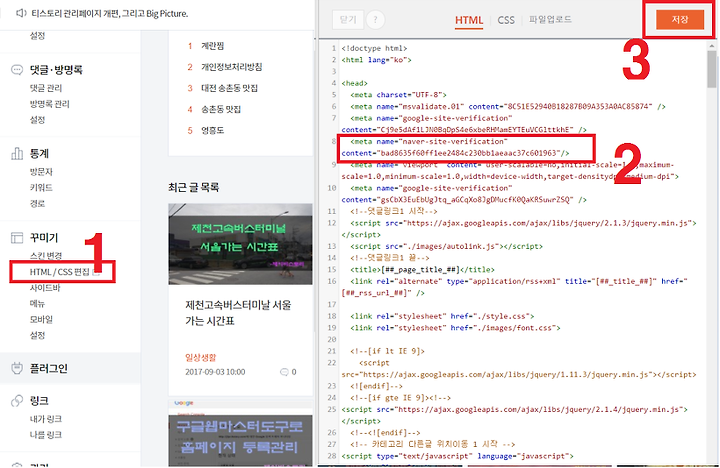Click line 18 style.css link code
This screenshot has width=720, height=468.
point(442,316)
